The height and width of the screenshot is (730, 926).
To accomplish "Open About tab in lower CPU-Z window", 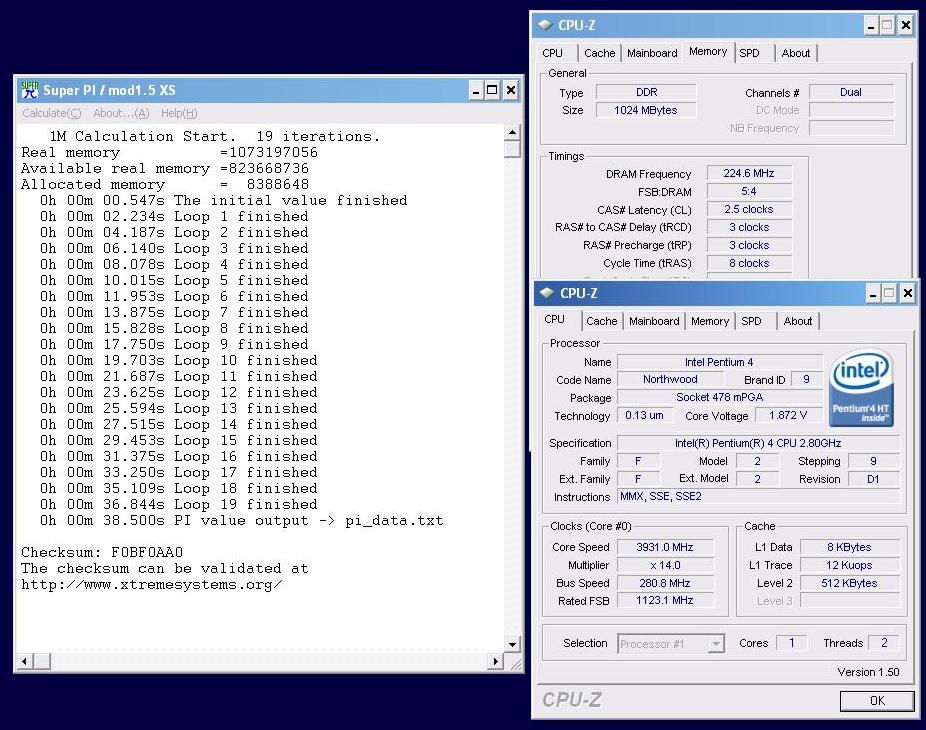I will (798, 321).
